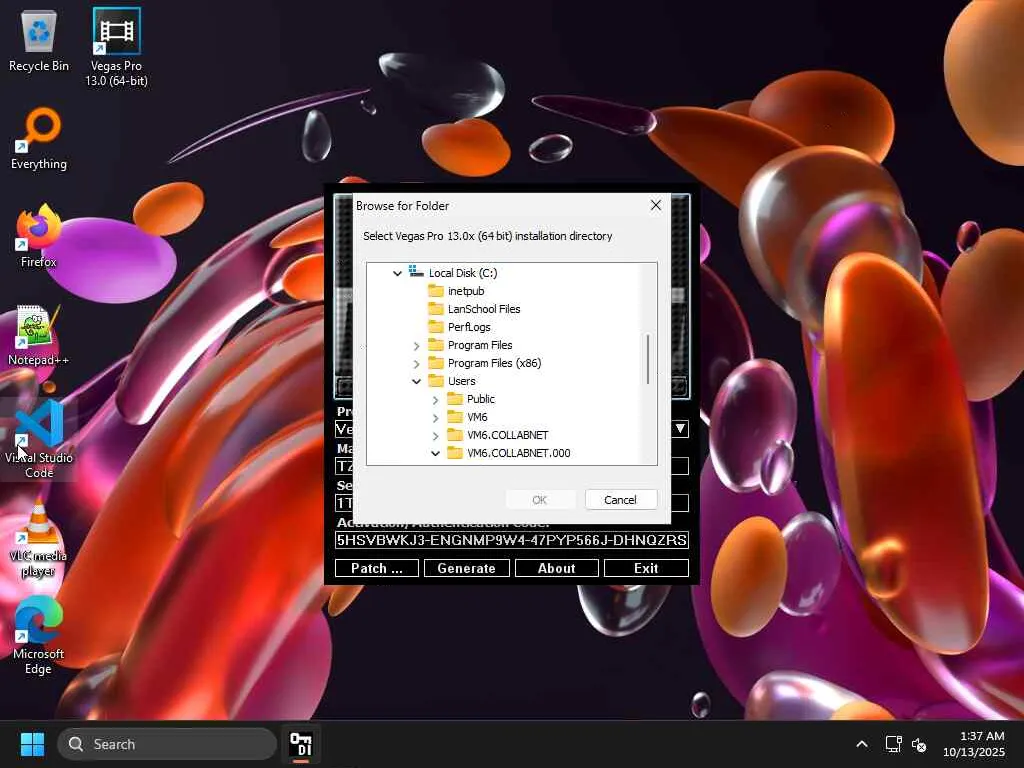Cancel the Browse for Folder dialog
1024x768 pixels.
coord(620,500)
